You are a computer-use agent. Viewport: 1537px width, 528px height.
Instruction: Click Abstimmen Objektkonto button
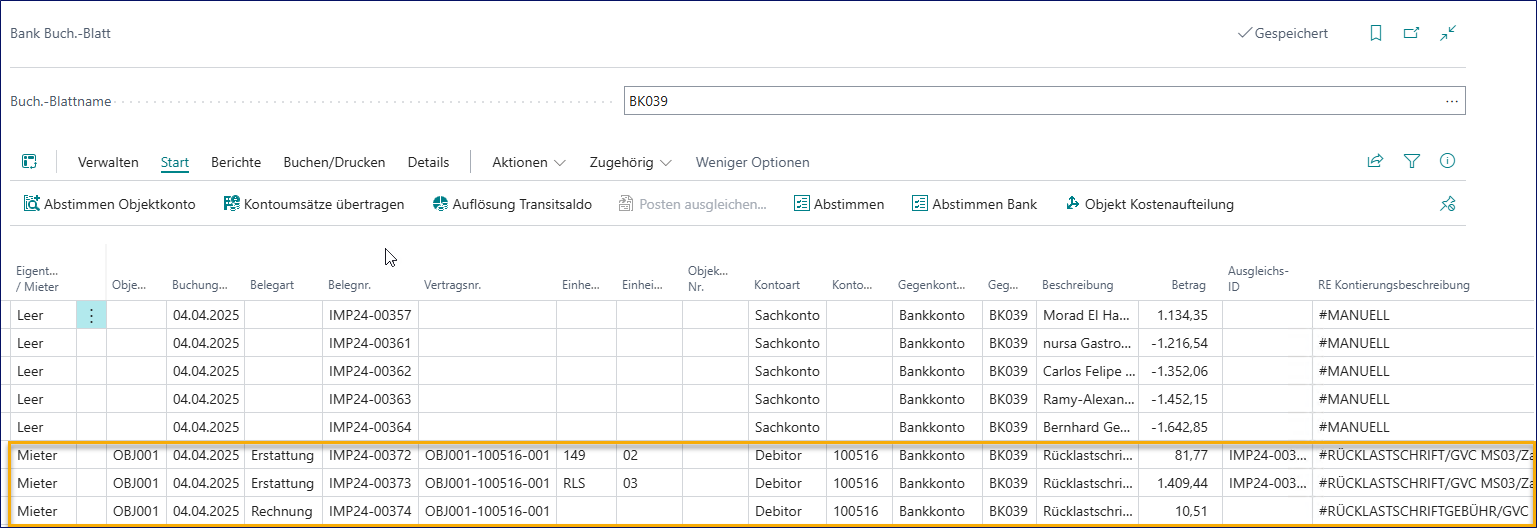tap(109, 204)
